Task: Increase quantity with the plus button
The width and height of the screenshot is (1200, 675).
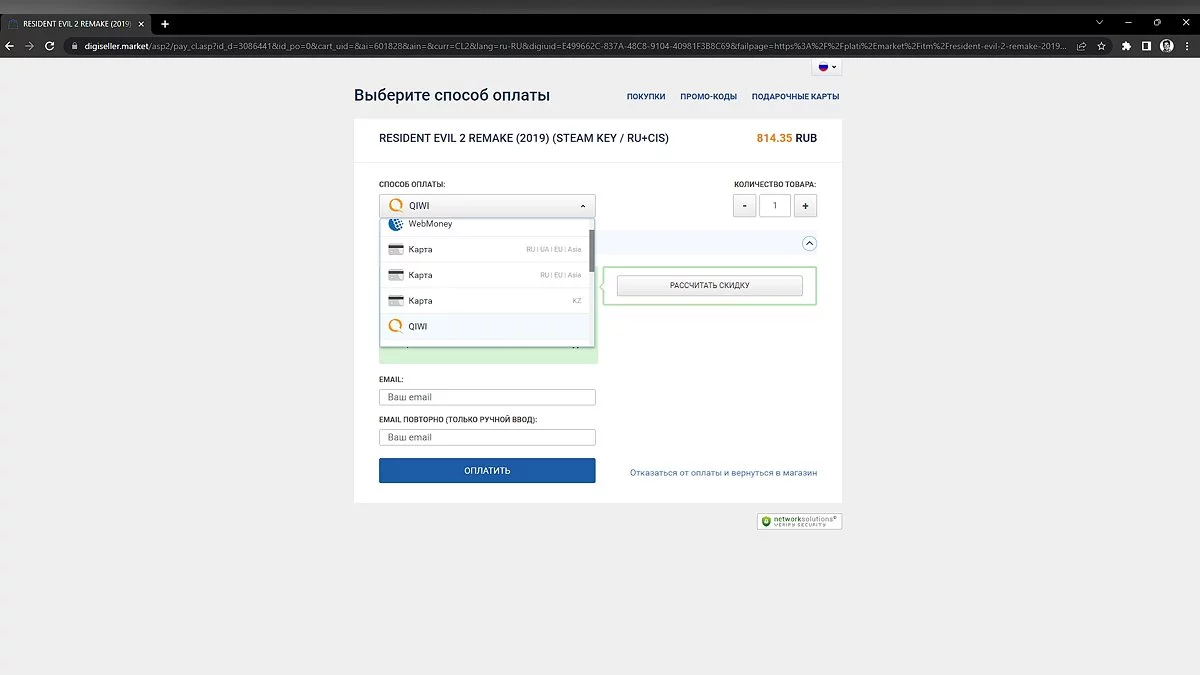Action: (x=806, y=206)
